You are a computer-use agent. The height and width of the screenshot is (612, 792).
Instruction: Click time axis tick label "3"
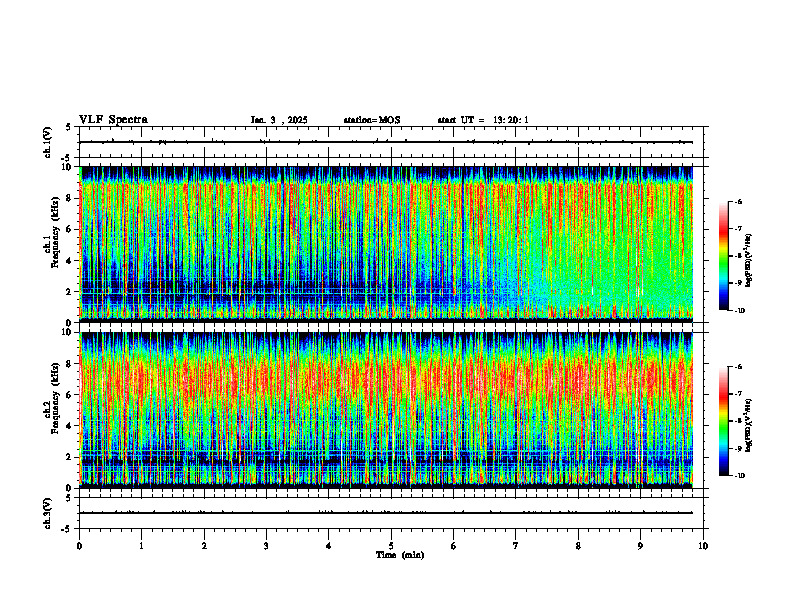(266, 546)
